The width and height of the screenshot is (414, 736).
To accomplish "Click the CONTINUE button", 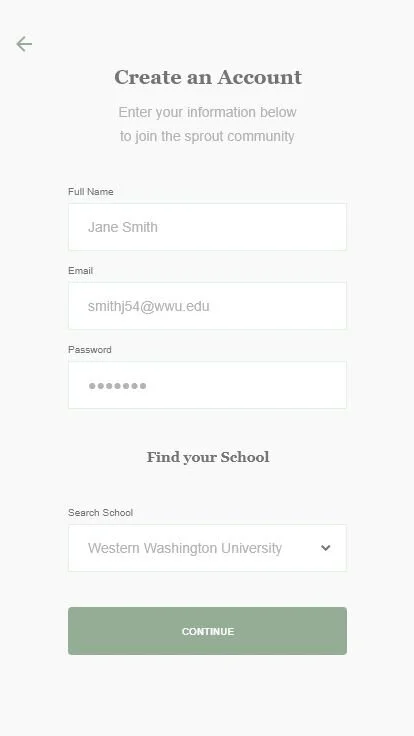I will (207, 631).
